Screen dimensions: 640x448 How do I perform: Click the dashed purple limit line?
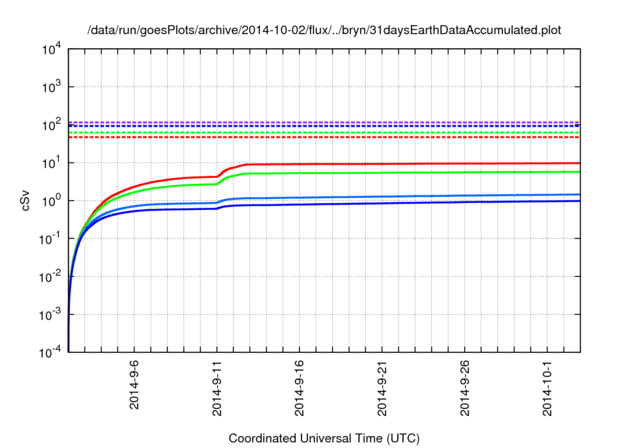click(324, 122)
